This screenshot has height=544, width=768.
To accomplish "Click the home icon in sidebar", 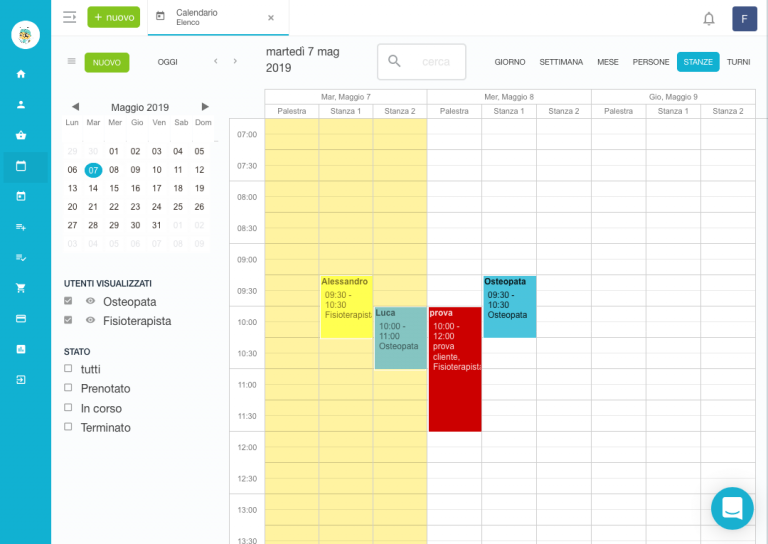I will click(x=21, y=74).
